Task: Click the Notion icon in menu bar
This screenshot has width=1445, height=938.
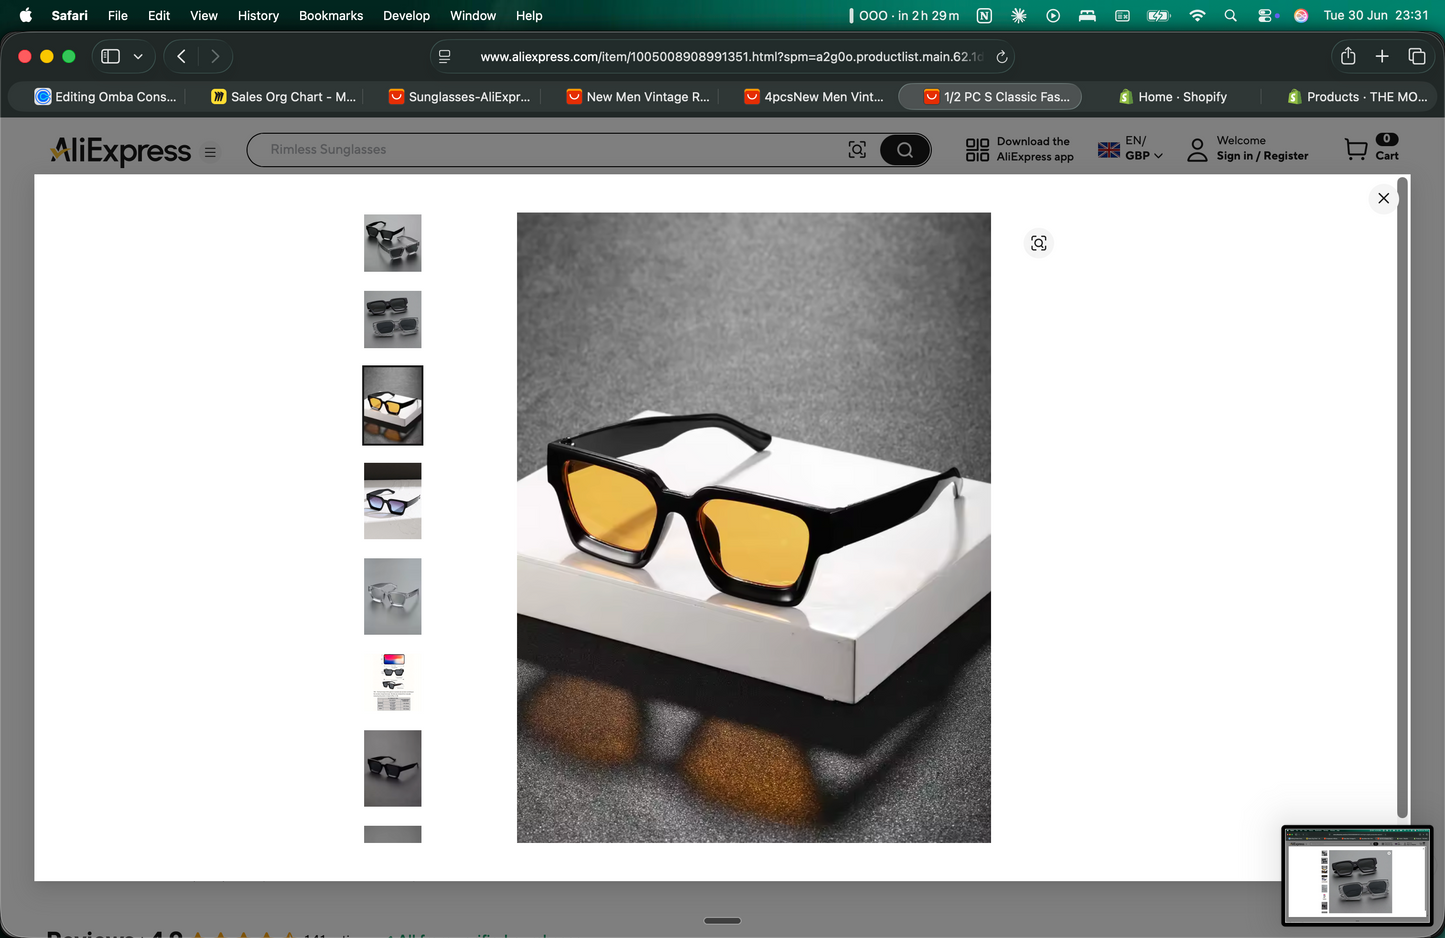Action: (984, 15)
